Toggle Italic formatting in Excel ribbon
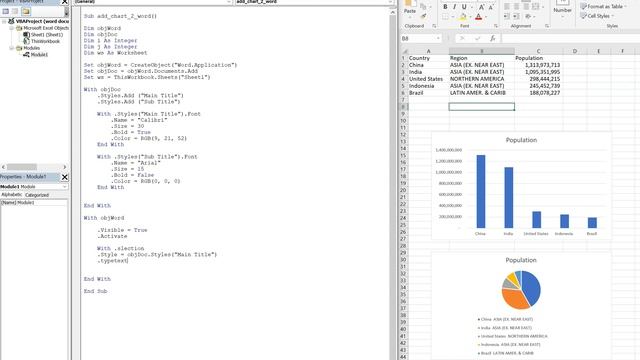The height and width of the screenshot is (360, 640). point(454,7)
